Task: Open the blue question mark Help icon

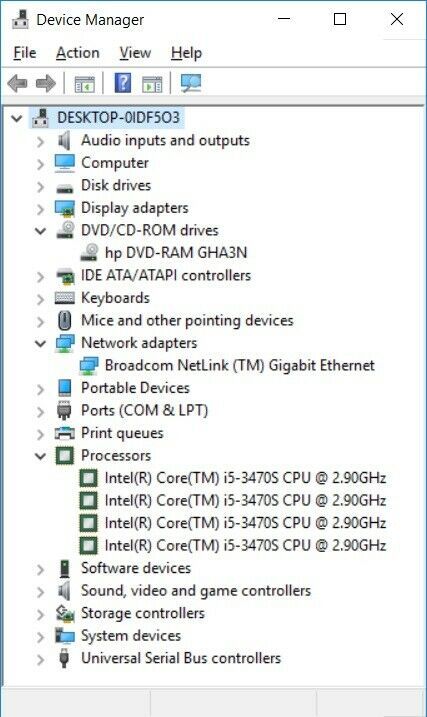Action: click(x=123, y=83)
